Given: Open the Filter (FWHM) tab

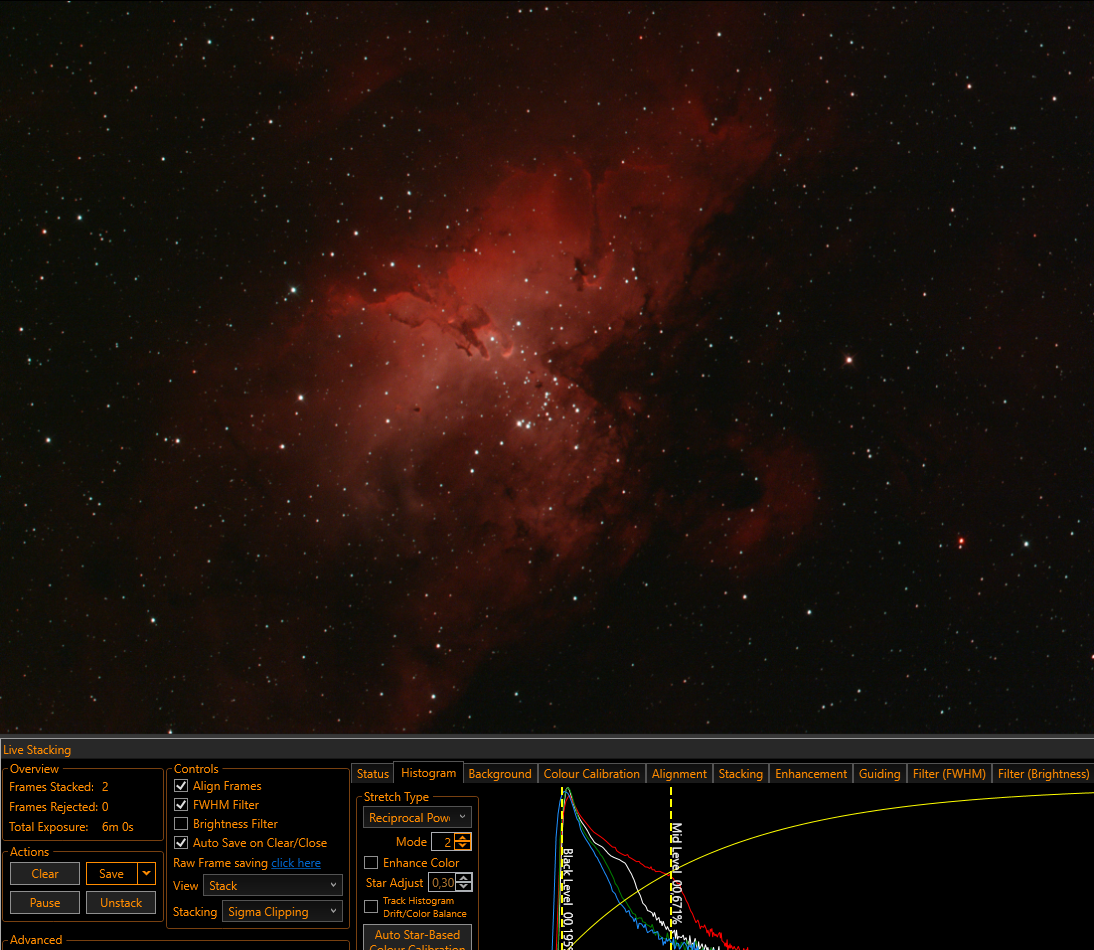Looking at the screenshot, I should [x=949, y=774].
